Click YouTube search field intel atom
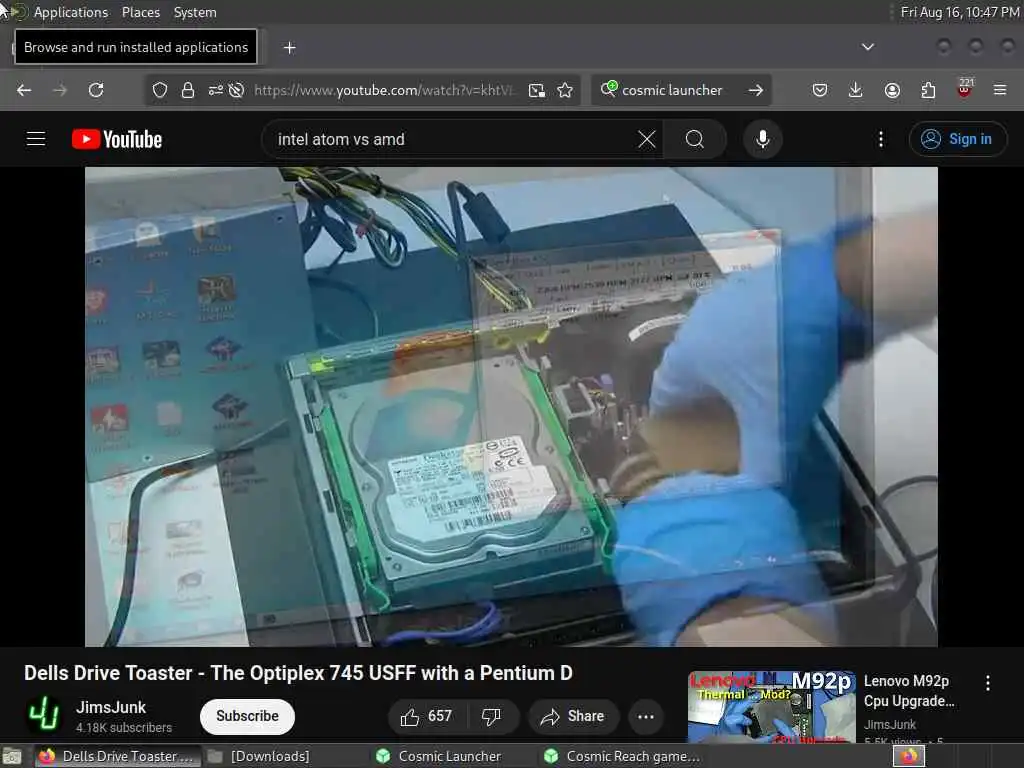Image resolution: width=1024 pixels, height=768 pixels. tap(451, 139)
